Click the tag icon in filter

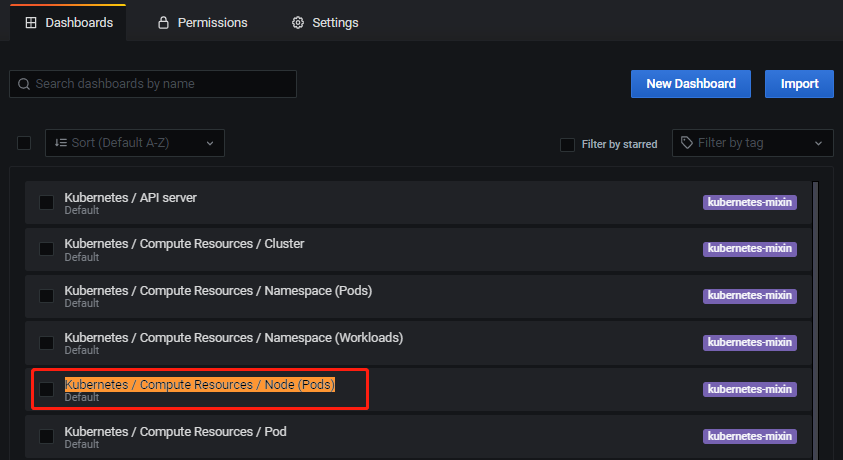coord(686,143)
